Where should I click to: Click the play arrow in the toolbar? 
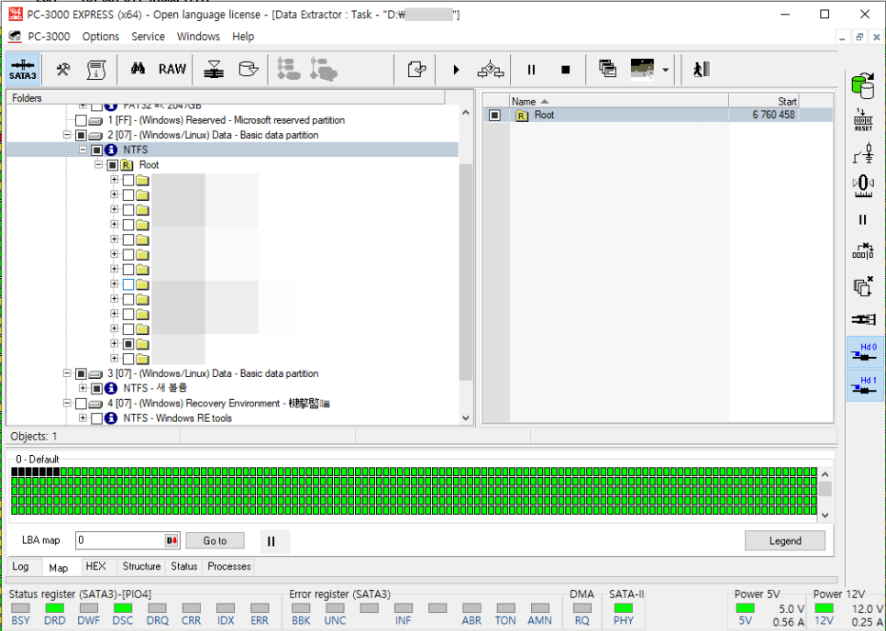[456, 69]
